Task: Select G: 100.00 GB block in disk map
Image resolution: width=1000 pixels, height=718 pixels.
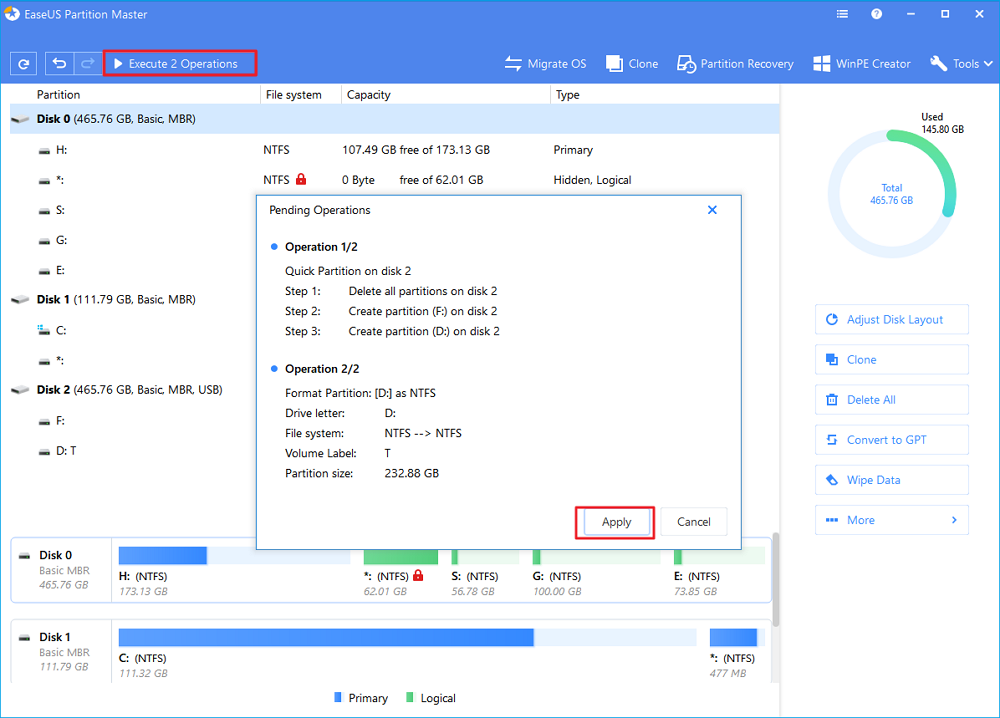Action: pos(596,572)
